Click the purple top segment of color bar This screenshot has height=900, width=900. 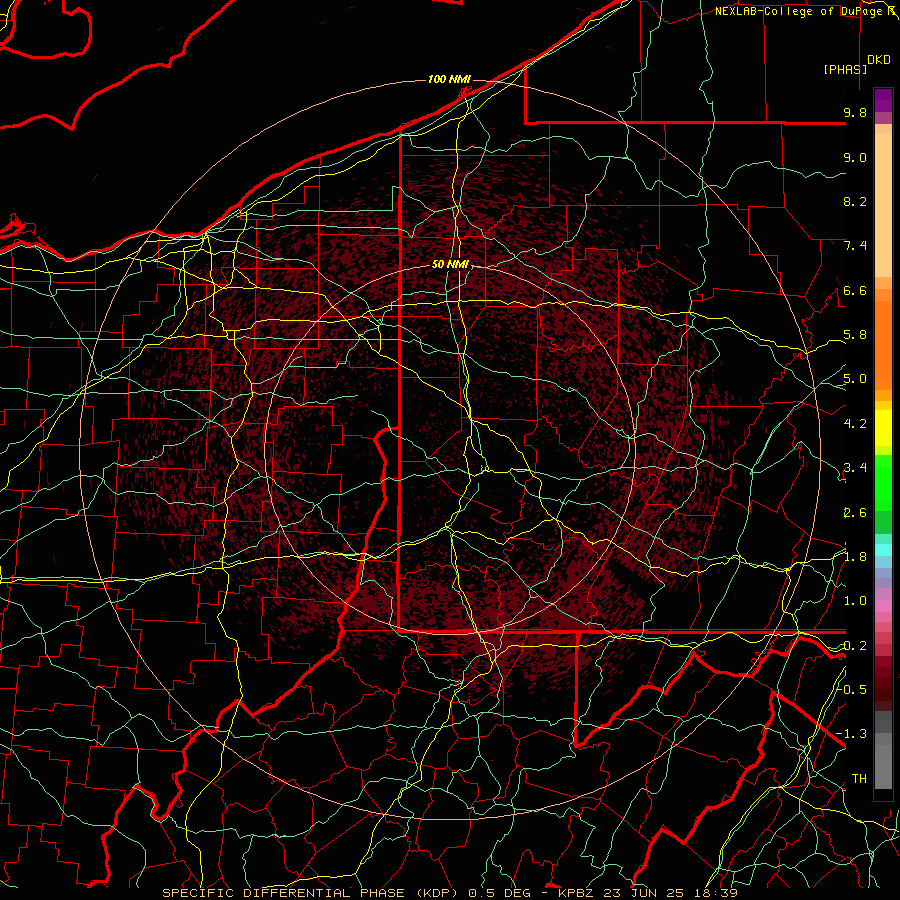(883, 100)
